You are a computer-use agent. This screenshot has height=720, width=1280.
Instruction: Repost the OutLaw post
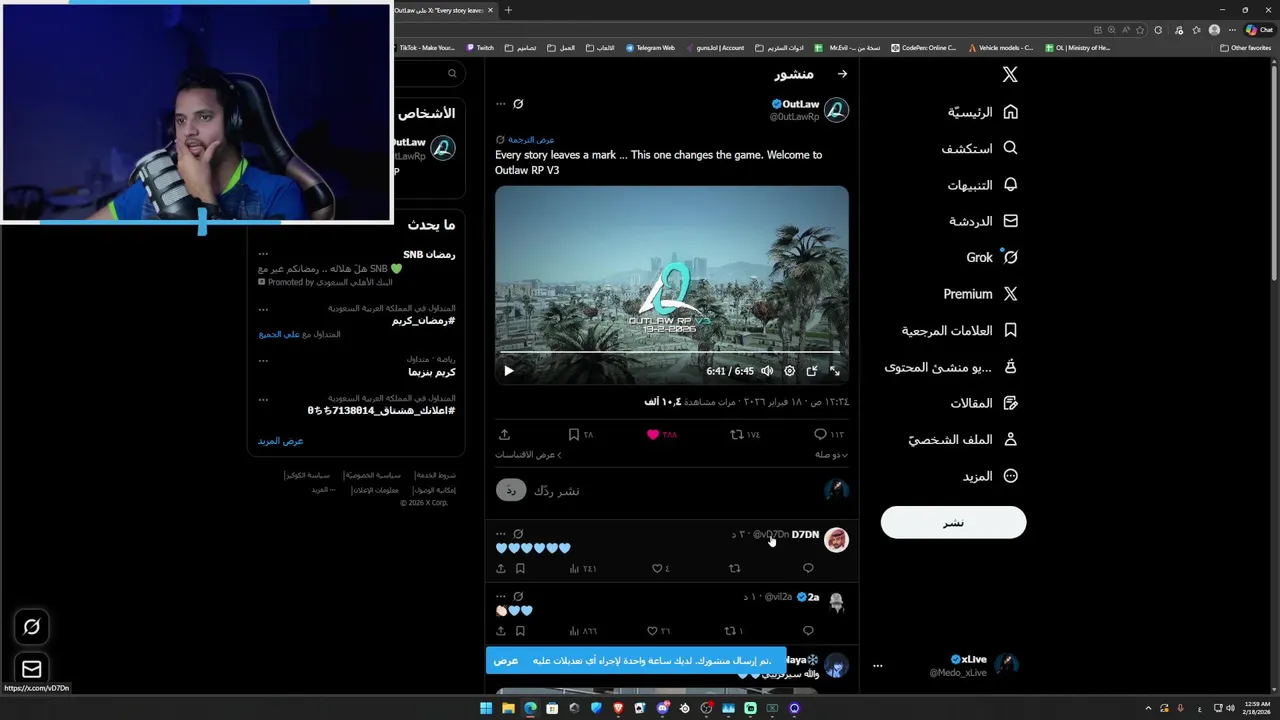[736, 434]
